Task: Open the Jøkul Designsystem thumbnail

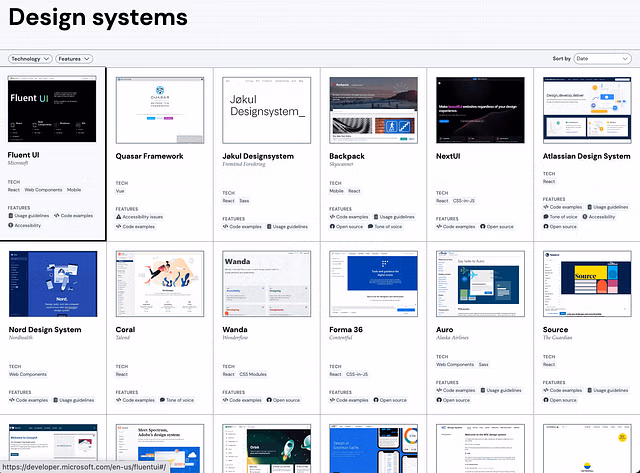Action: tap(267, 110)
